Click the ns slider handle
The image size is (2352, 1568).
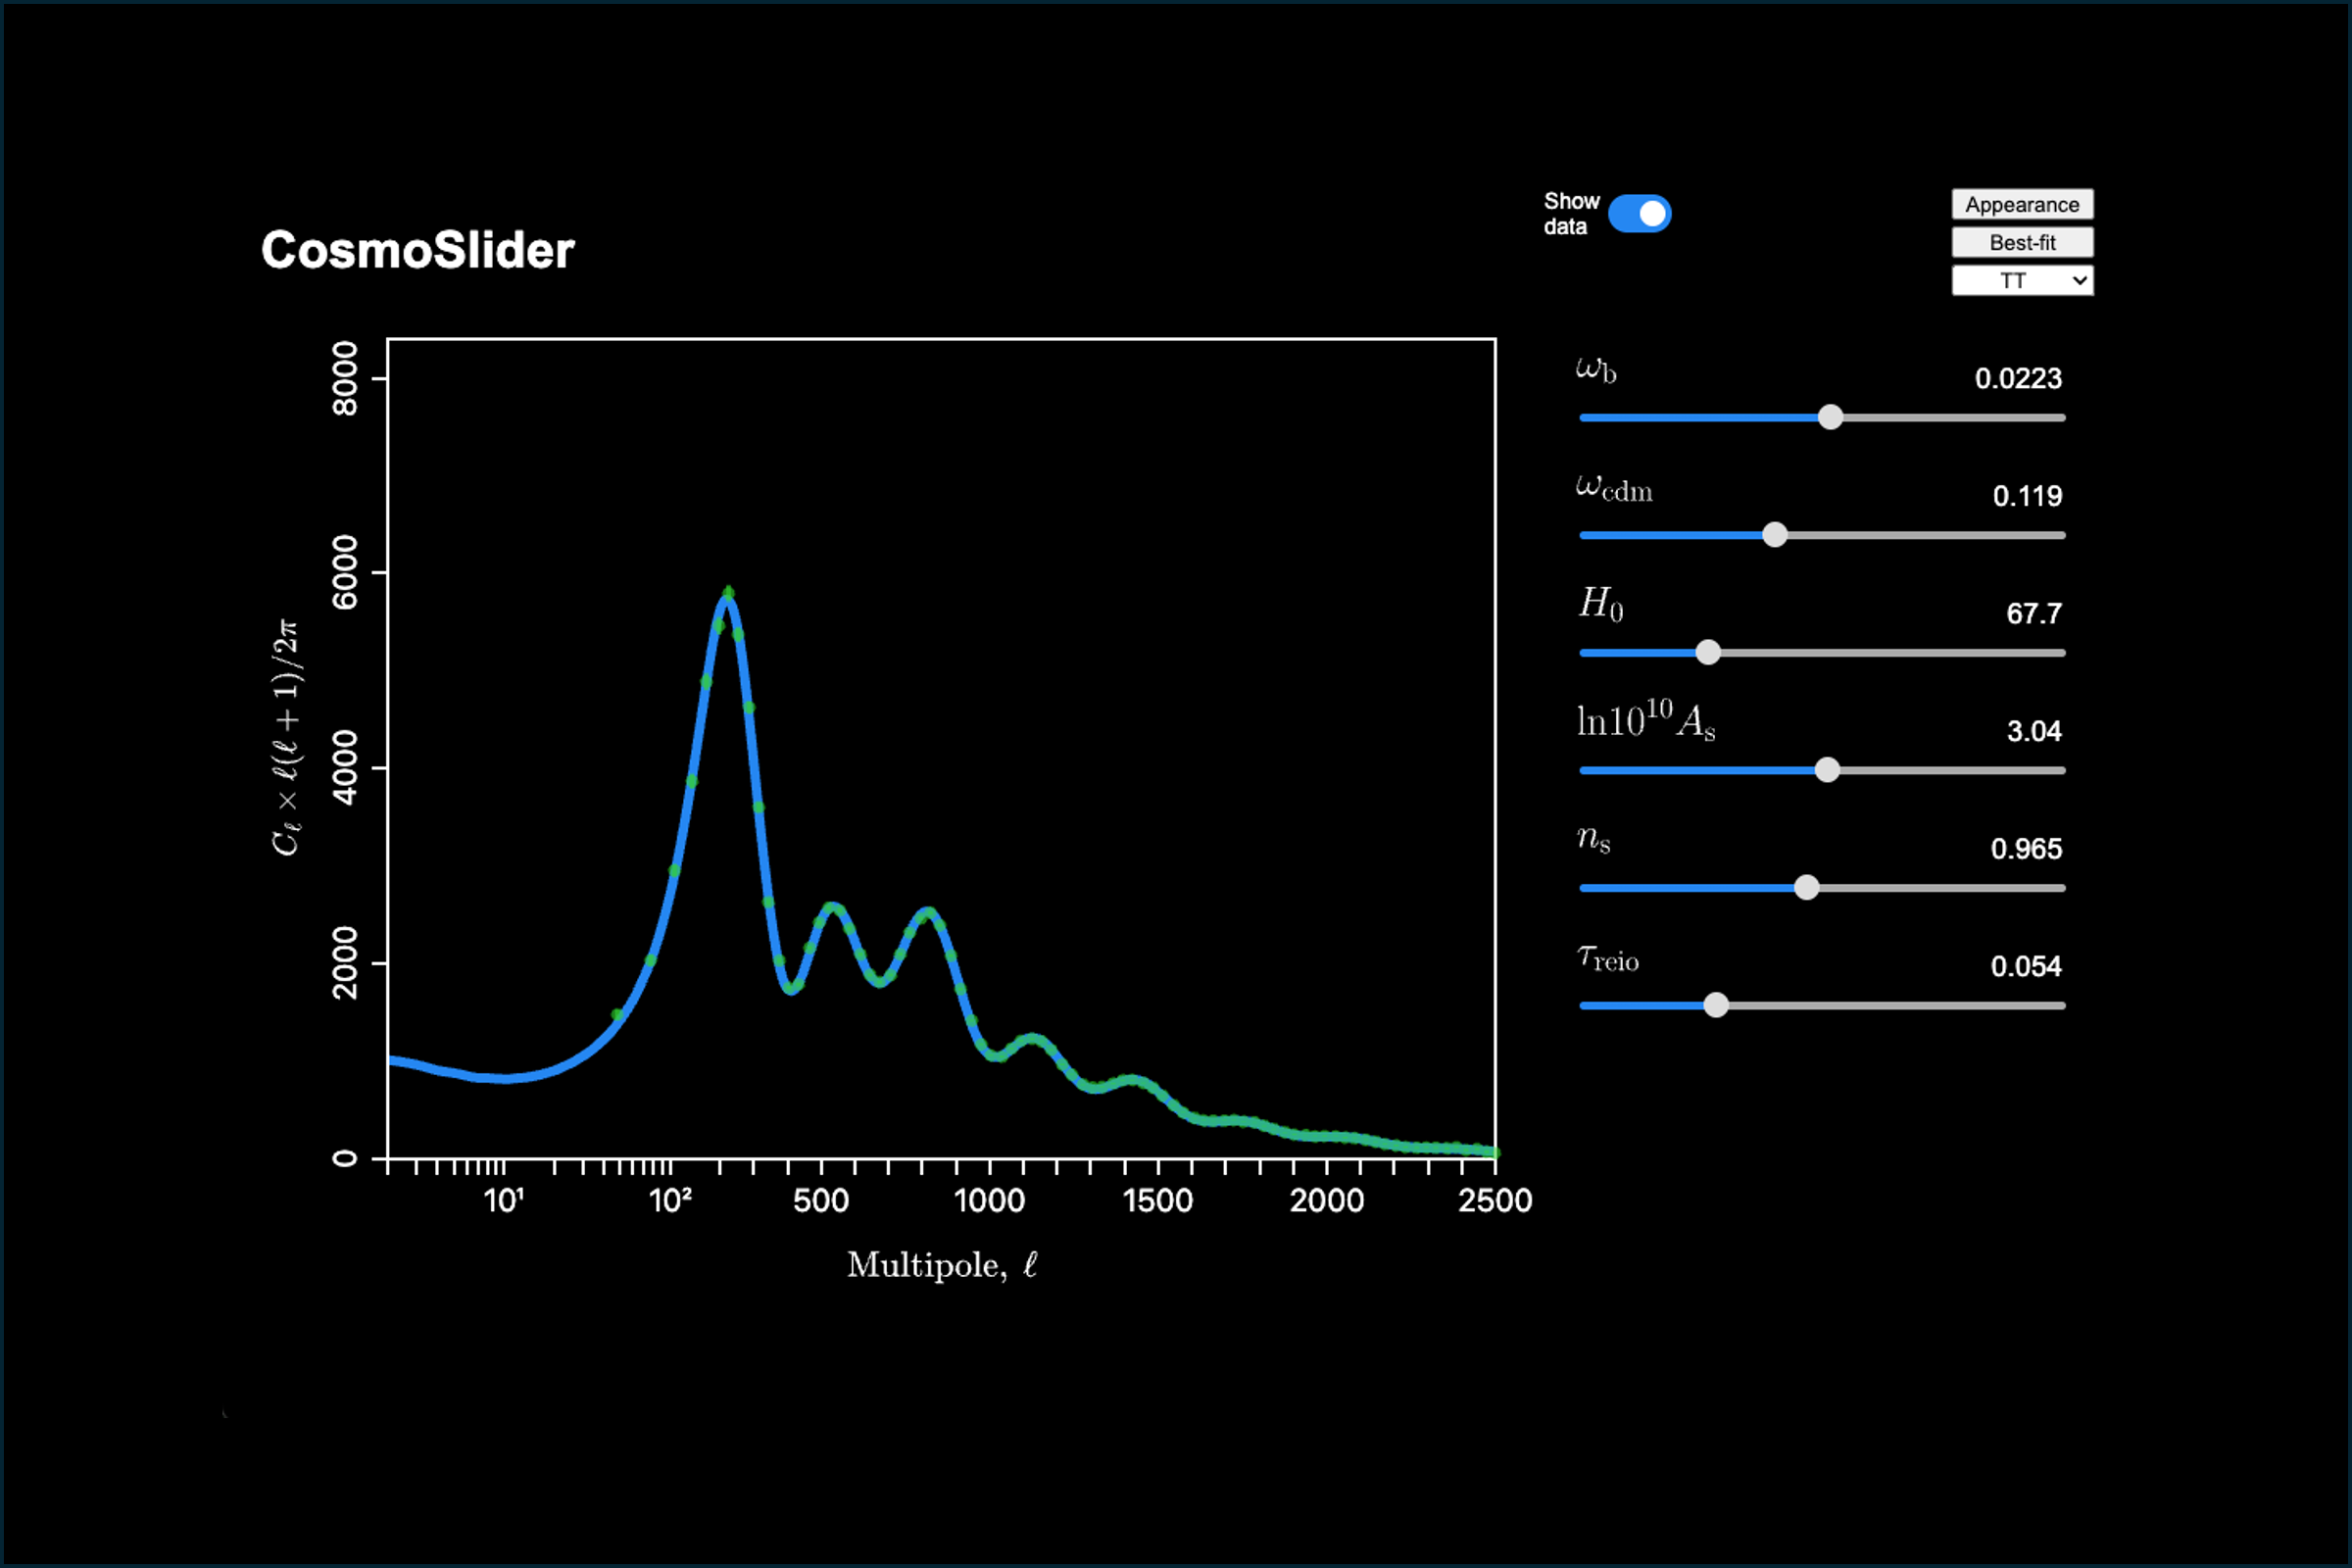(x=1806, y=888)
